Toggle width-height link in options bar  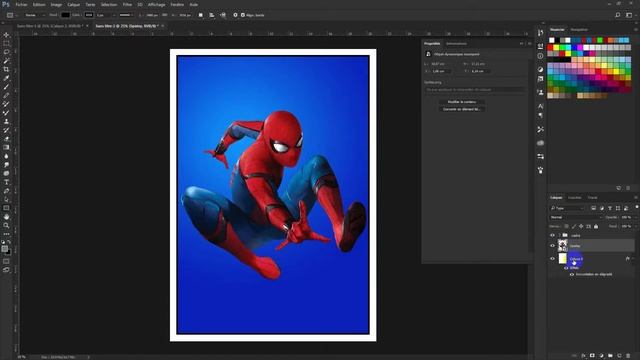tap(164, 15)
